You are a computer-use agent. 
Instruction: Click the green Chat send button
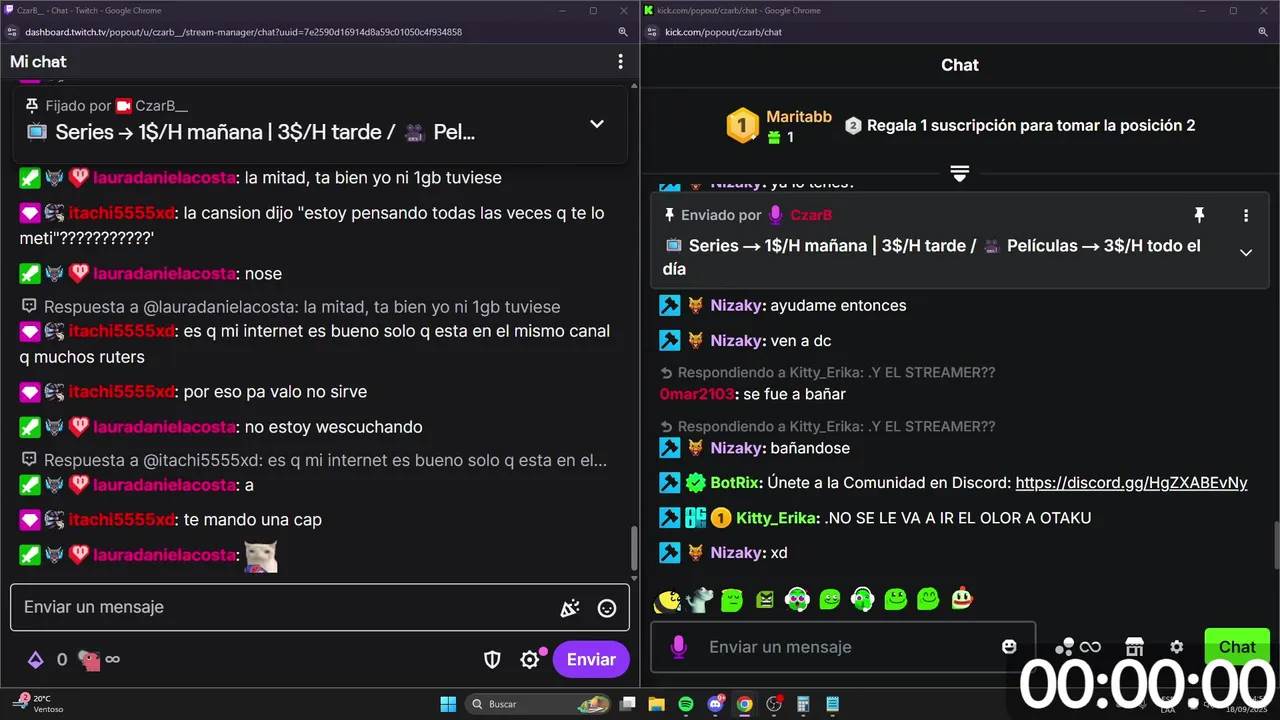[x=1237, y=647]
